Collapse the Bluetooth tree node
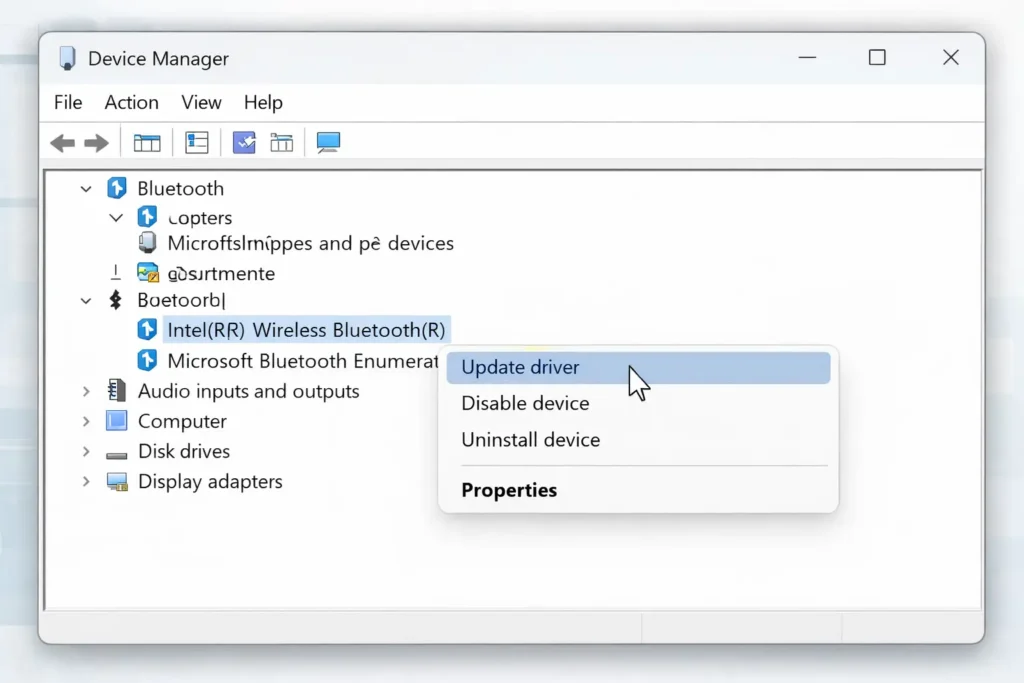Image resolution: width=1024 pixels, height=683 pixels. 86,188
